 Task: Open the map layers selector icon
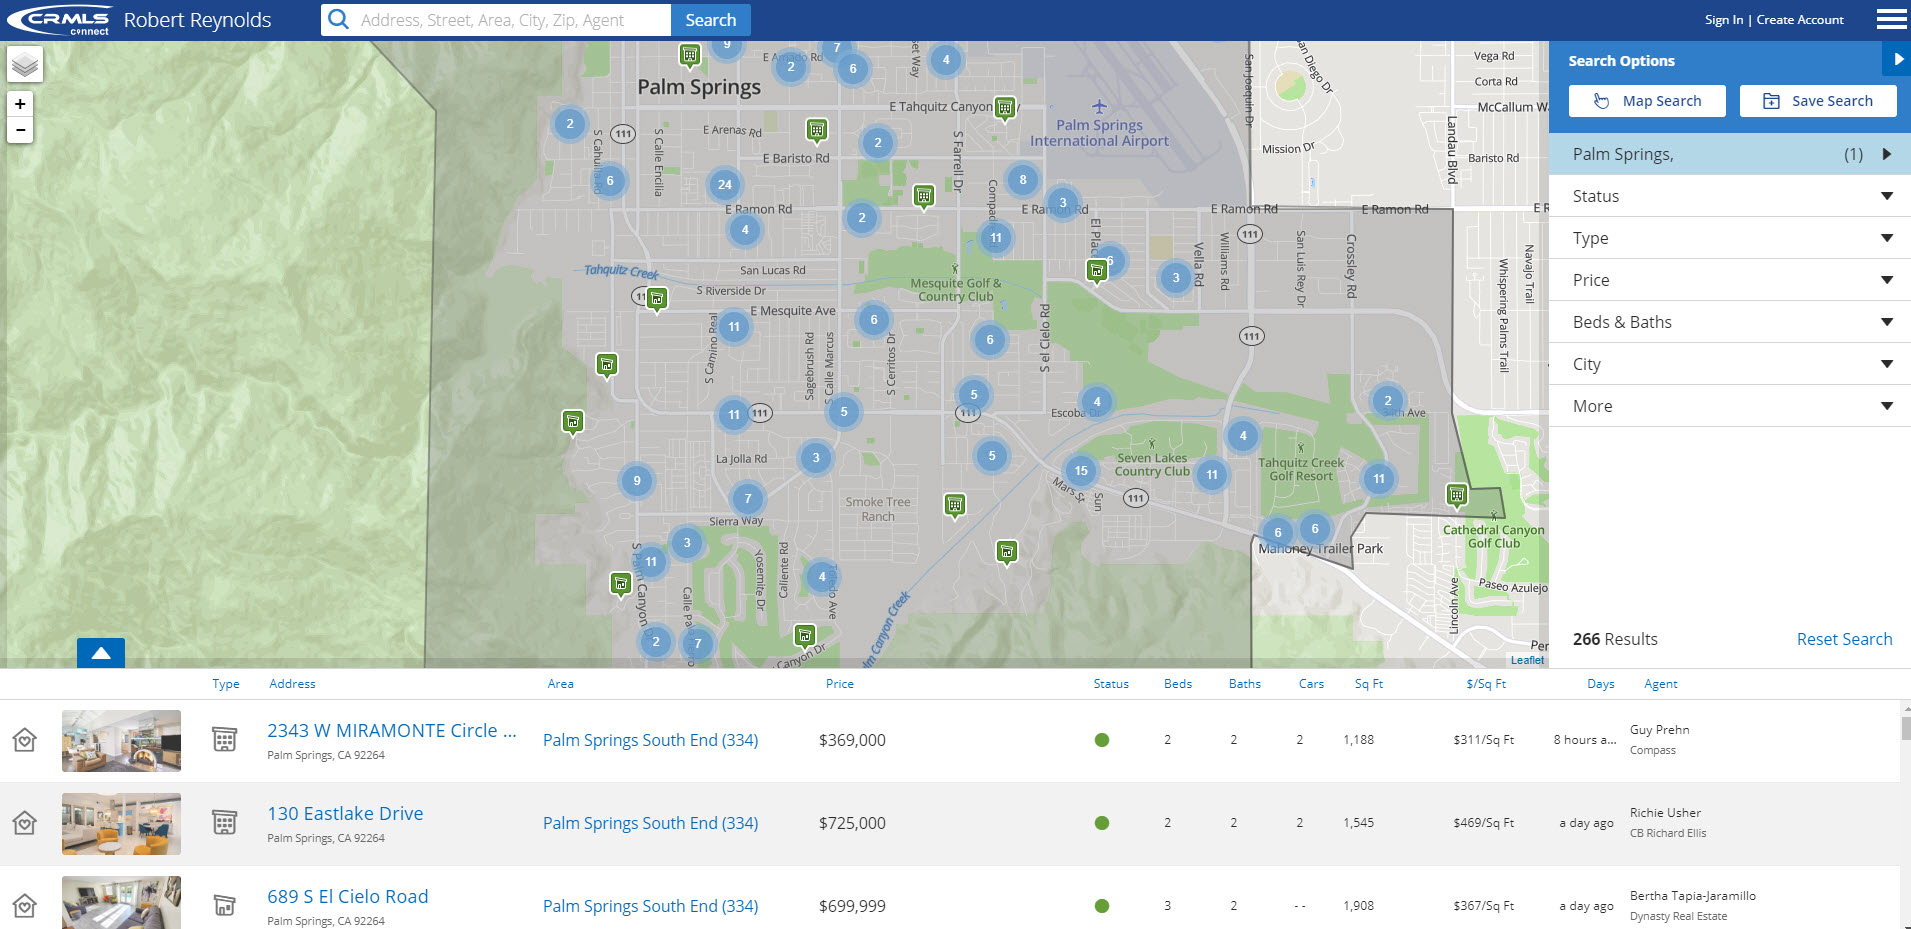pos(25,66)
